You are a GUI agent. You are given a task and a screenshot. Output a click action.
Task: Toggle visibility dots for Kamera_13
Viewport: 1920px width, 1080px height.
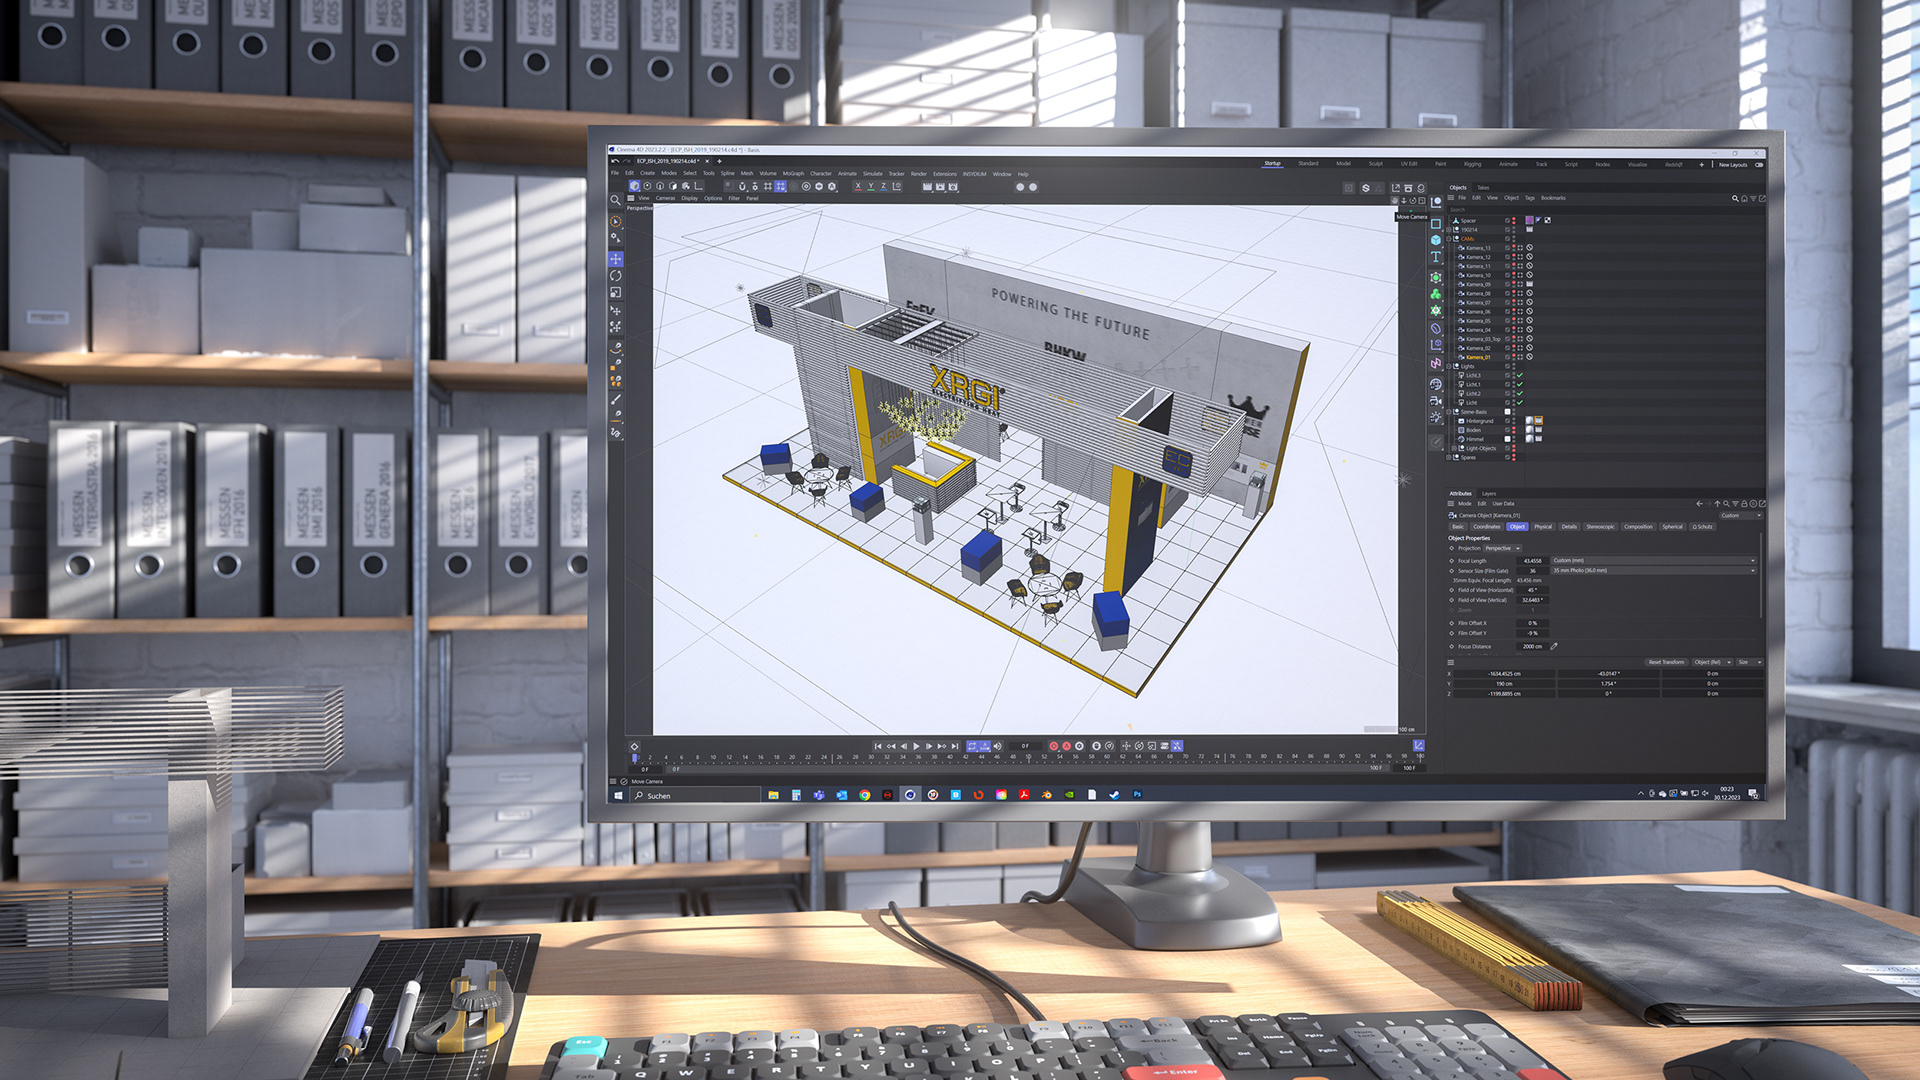click(x=1513, y=248)
